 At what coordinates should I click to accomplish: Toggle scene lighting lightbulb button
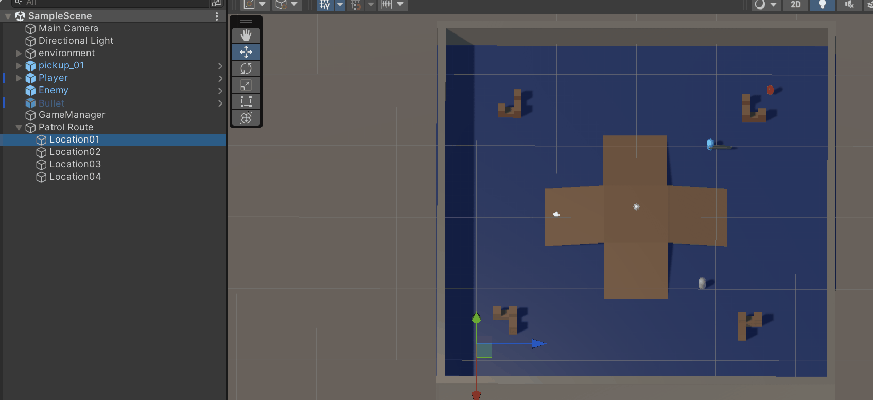tap(822, 5)
